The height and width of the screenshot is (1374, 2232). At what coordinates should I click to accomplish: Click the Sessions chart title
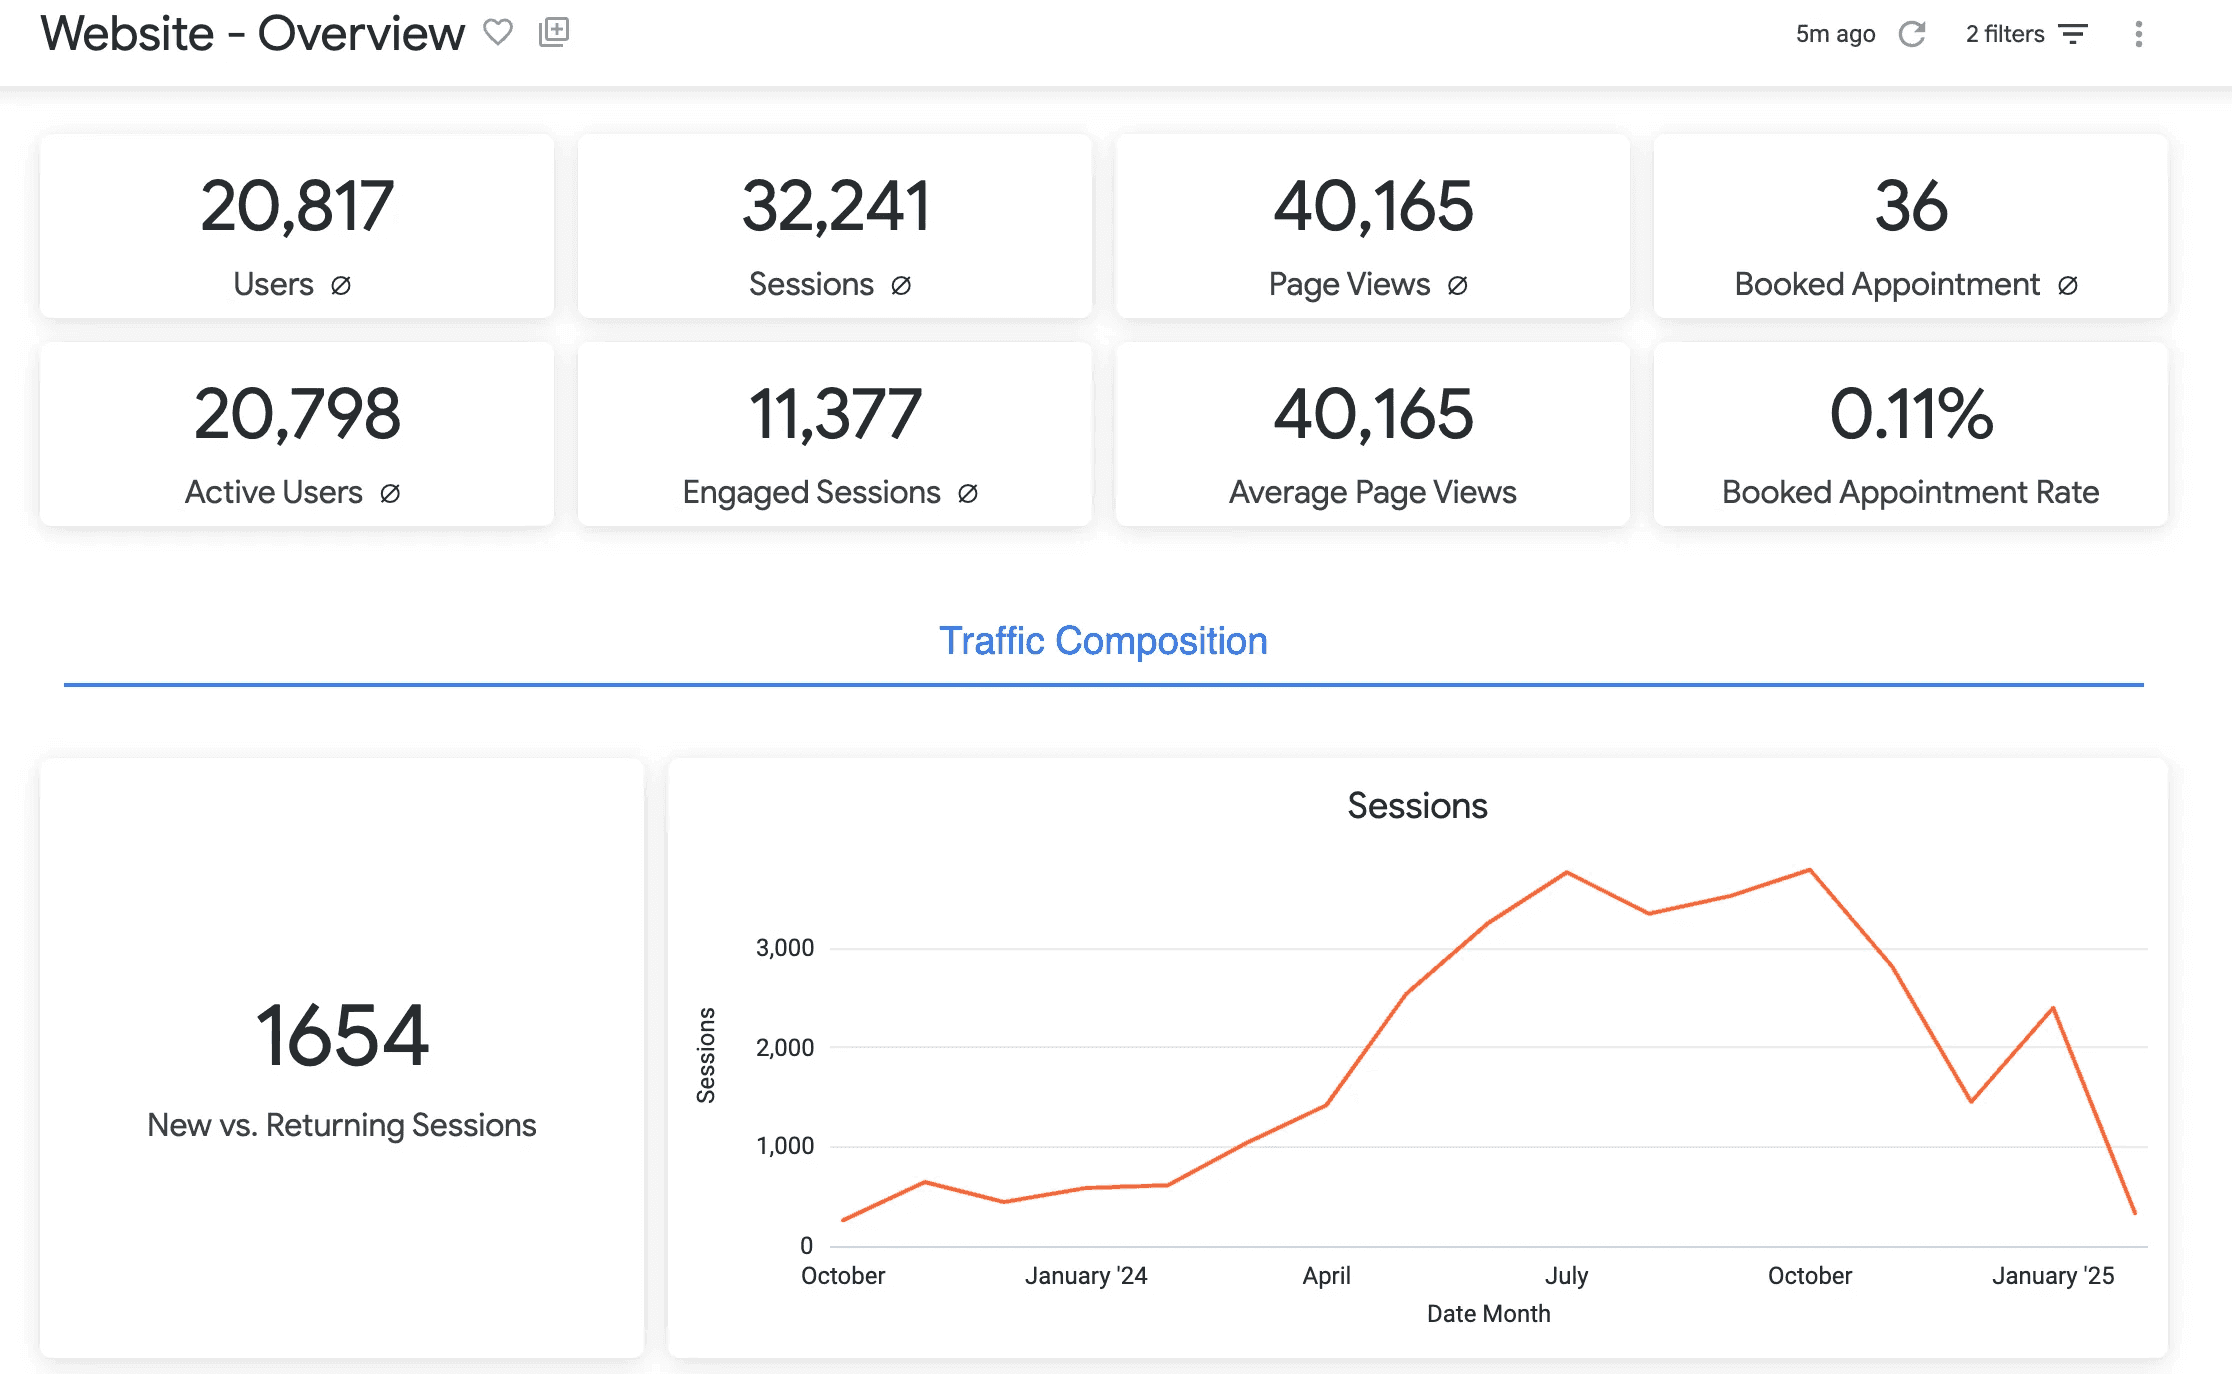[1417, 806]
